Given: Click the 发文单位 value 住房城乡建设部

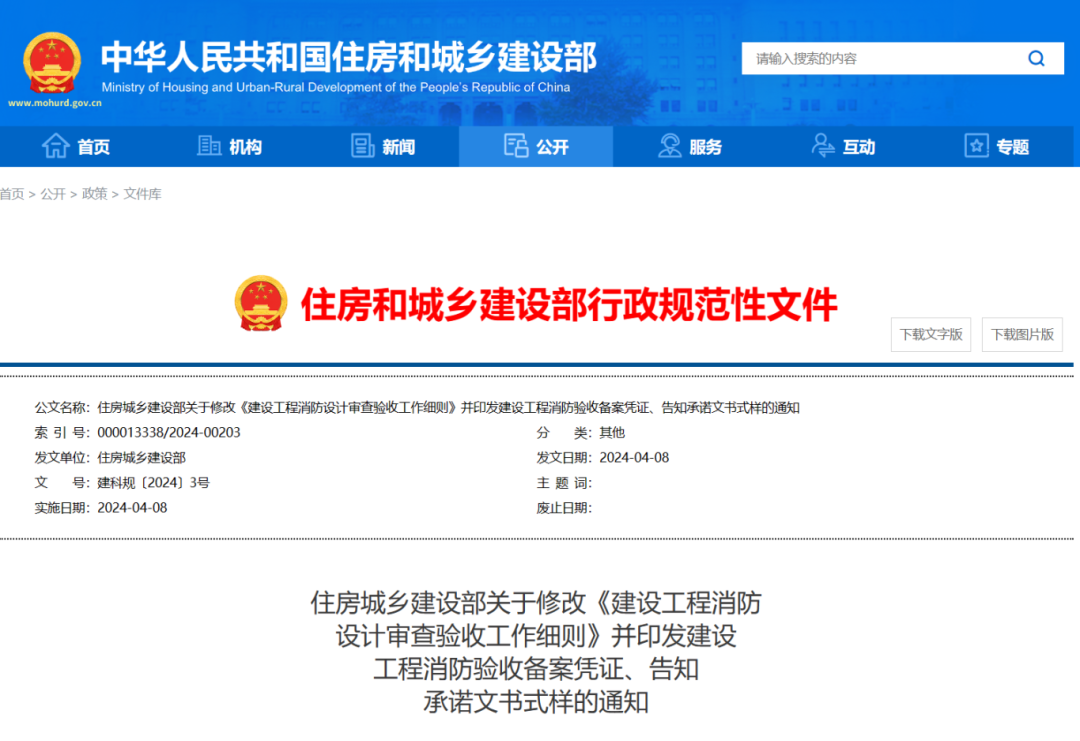Looking at the screenshot, I should 141,458.
